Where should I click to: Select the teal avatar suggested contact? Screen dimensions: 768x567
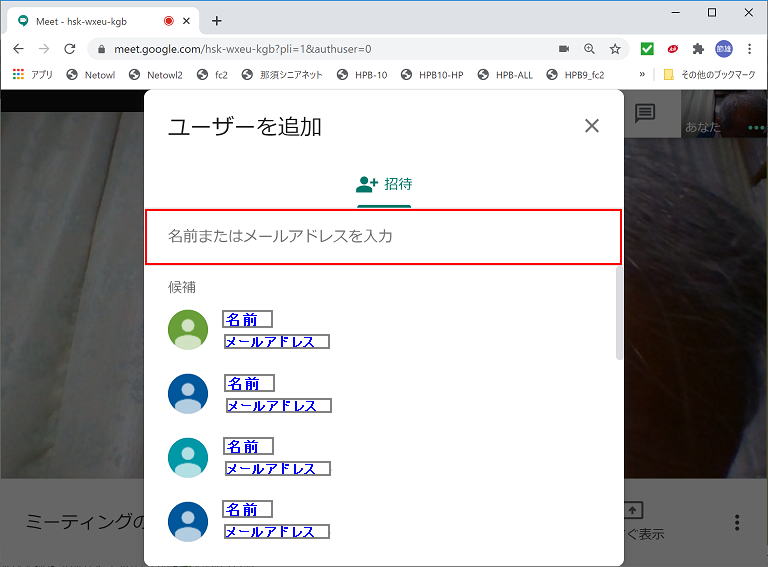point(188,457)
